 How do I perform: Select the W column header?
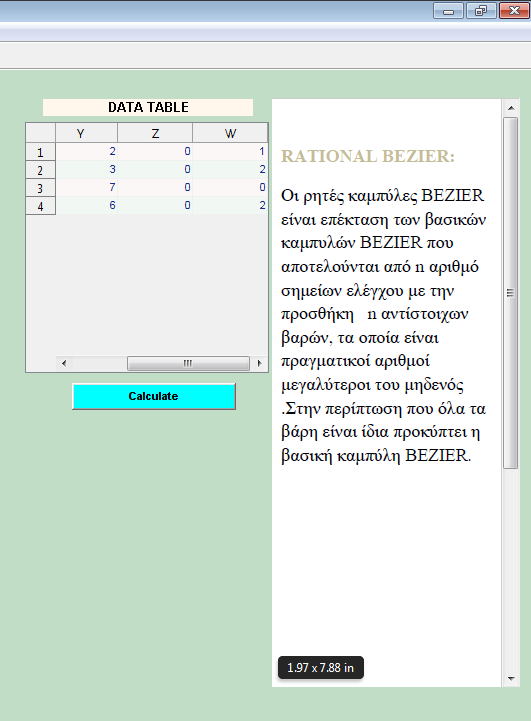pyautogui.click(x=230, y=133)
